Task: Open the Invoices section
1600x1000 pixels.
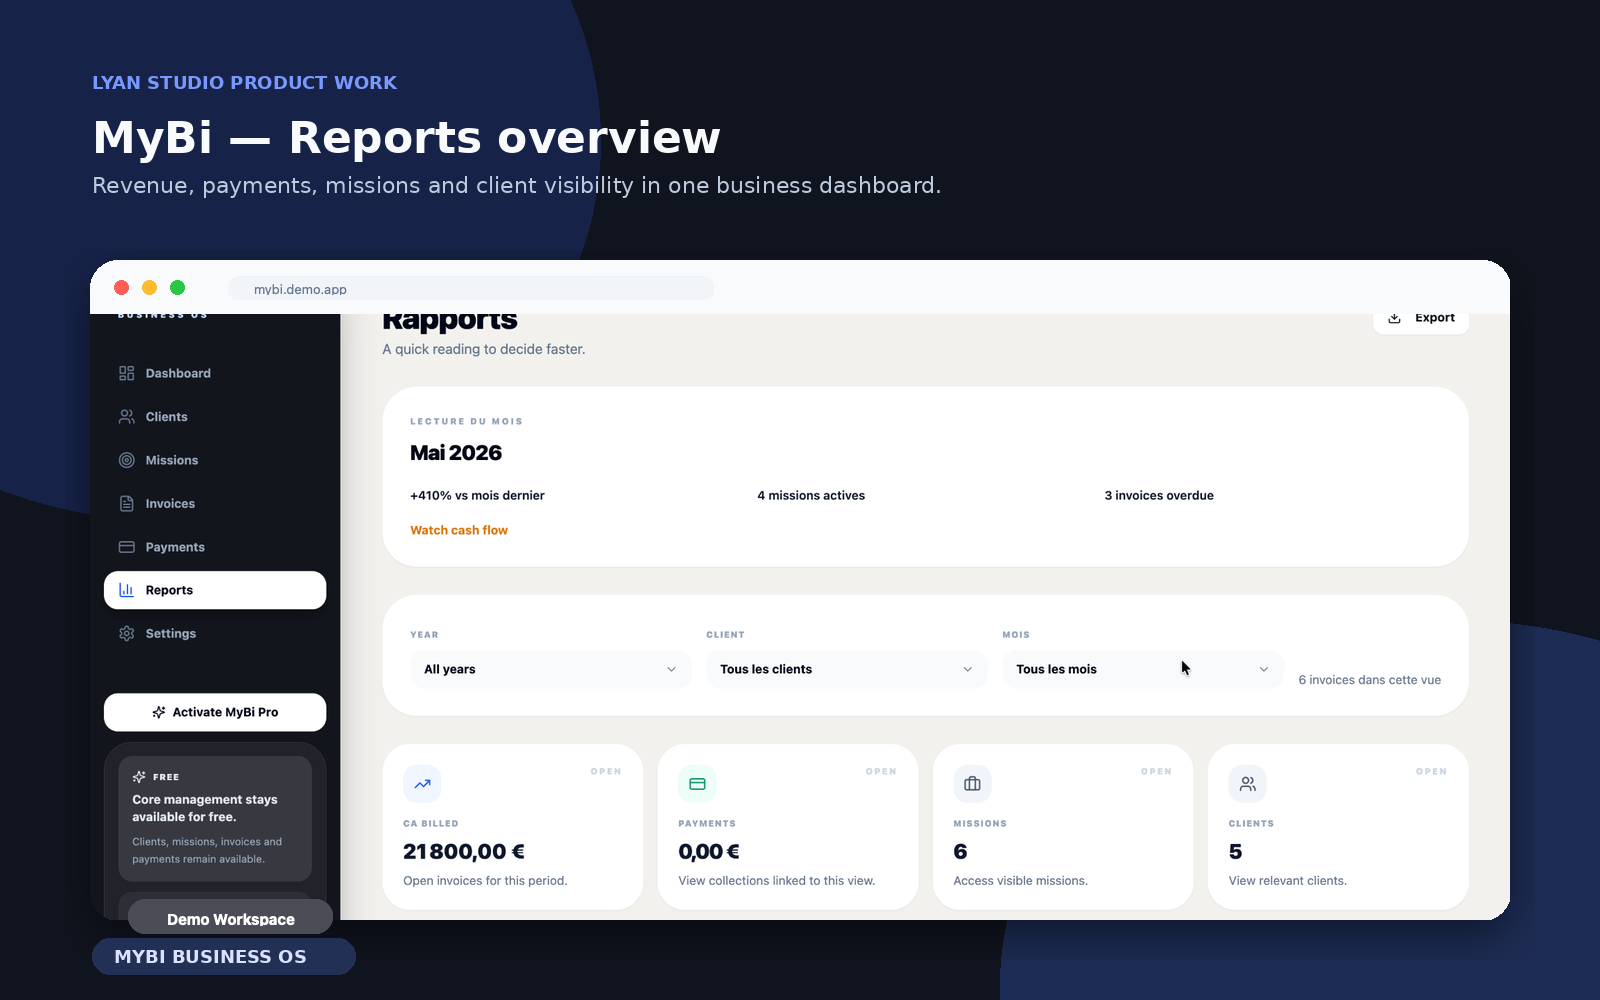Action: click(x=215, y=504)
